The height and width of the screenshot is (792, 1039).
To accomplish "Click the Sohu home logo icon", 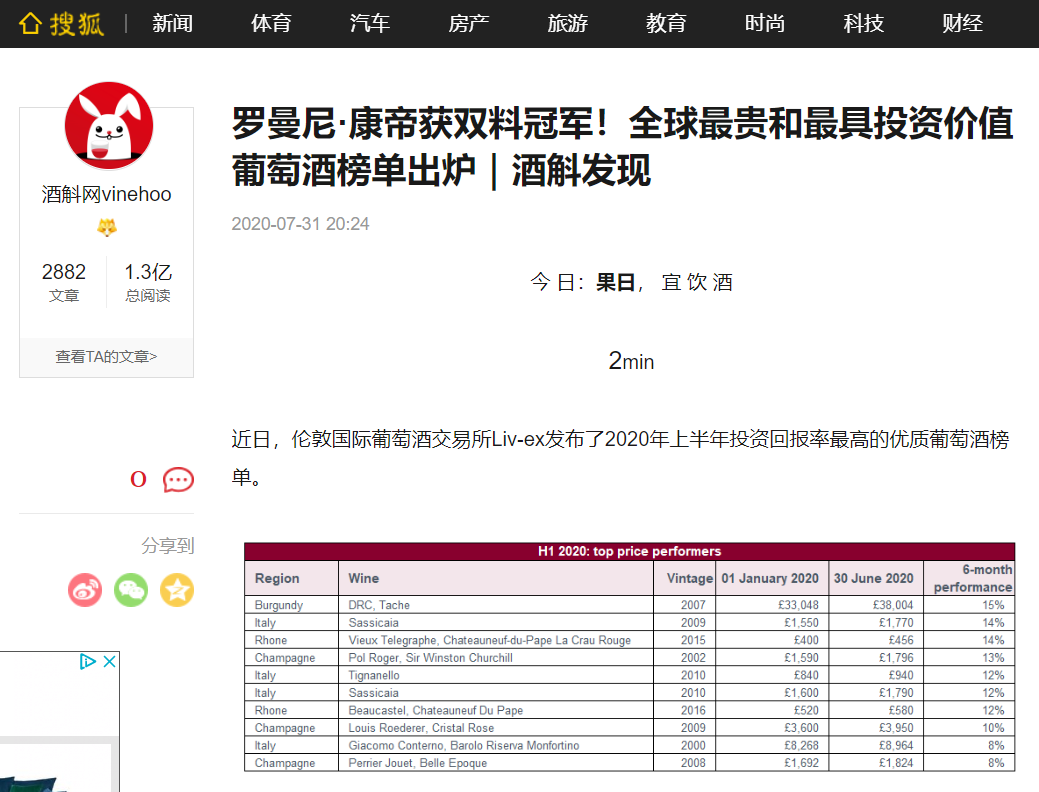I will click(60, 24).
